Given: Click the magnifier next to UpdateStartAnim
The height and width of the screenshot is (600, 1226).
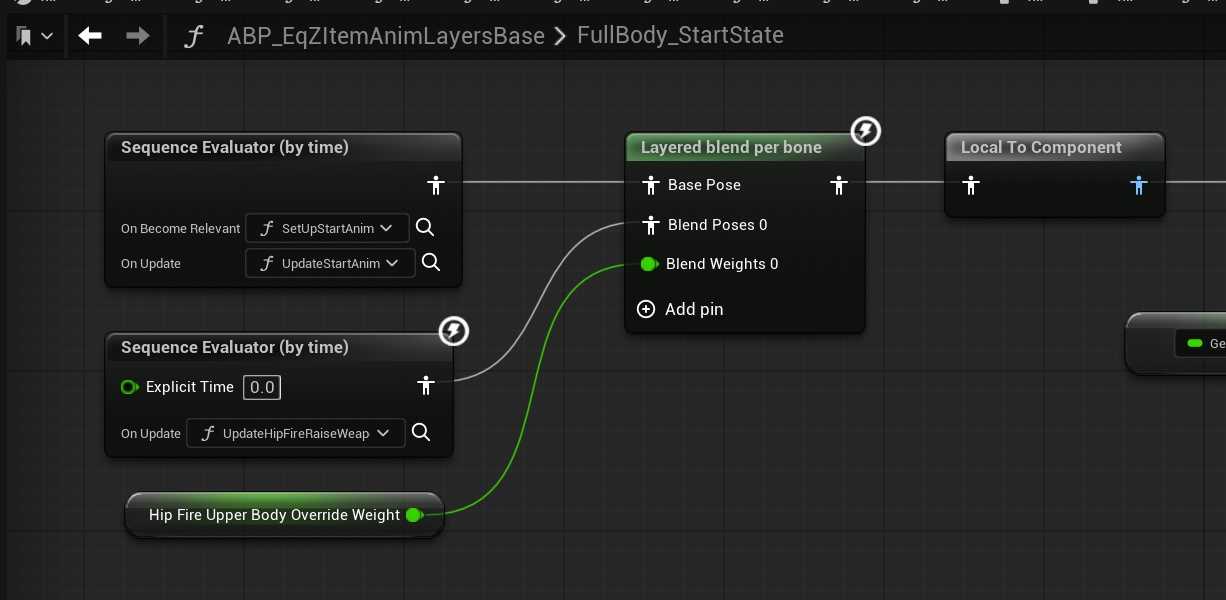Looking at the screenshot, I should coord(431,263).
